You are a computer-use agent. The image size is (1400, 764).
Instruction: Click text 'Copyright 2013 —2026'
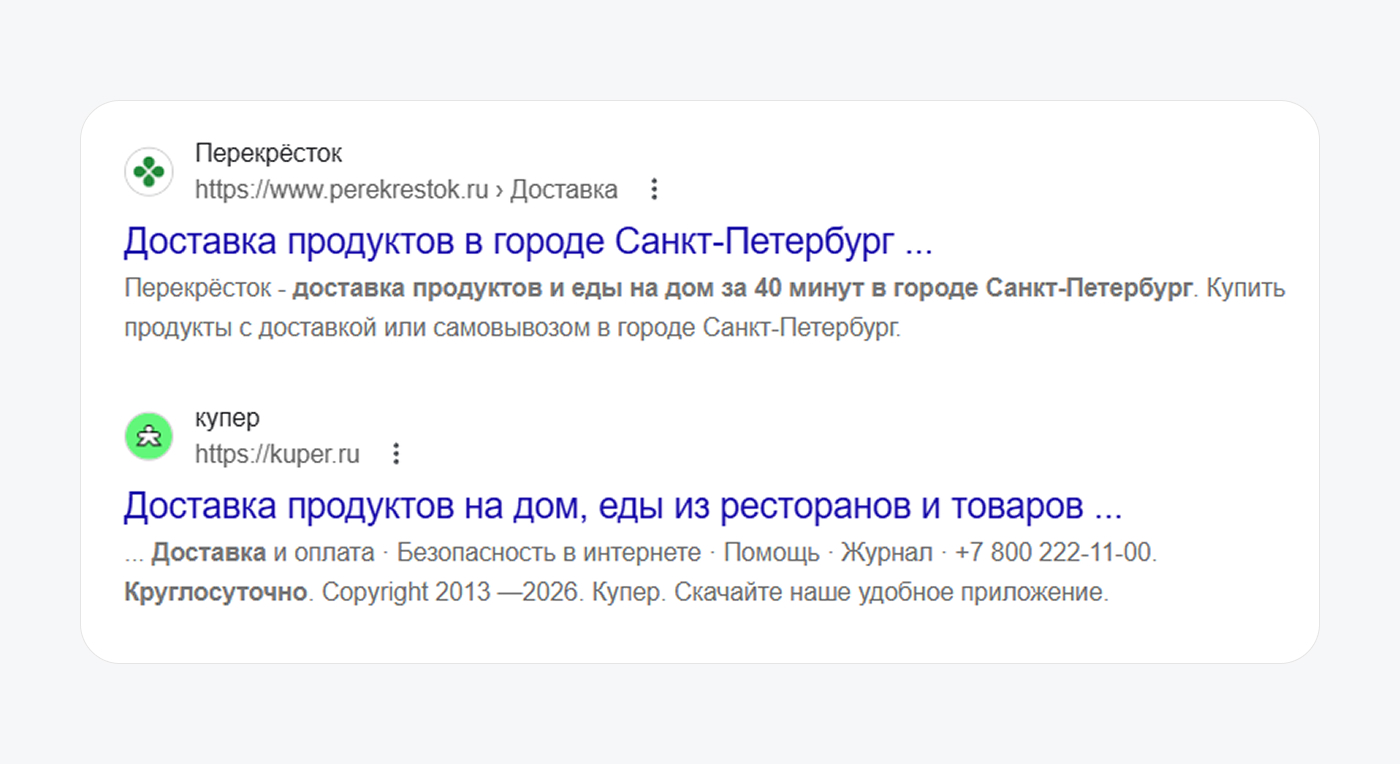(450, 592)
